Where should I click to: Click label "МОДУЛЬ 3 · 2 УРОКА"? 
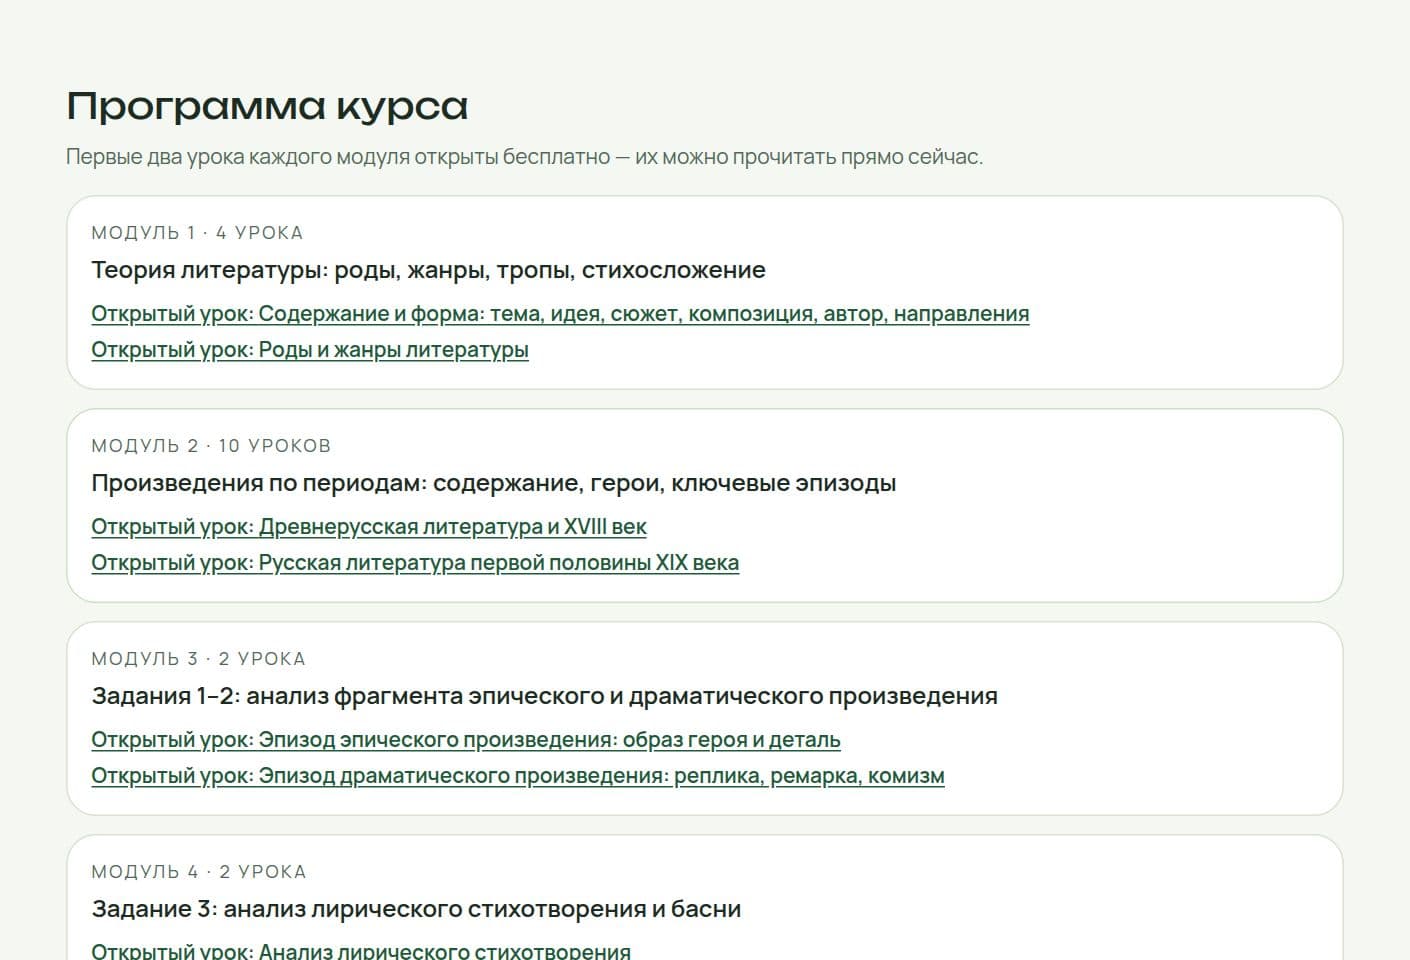198,659
